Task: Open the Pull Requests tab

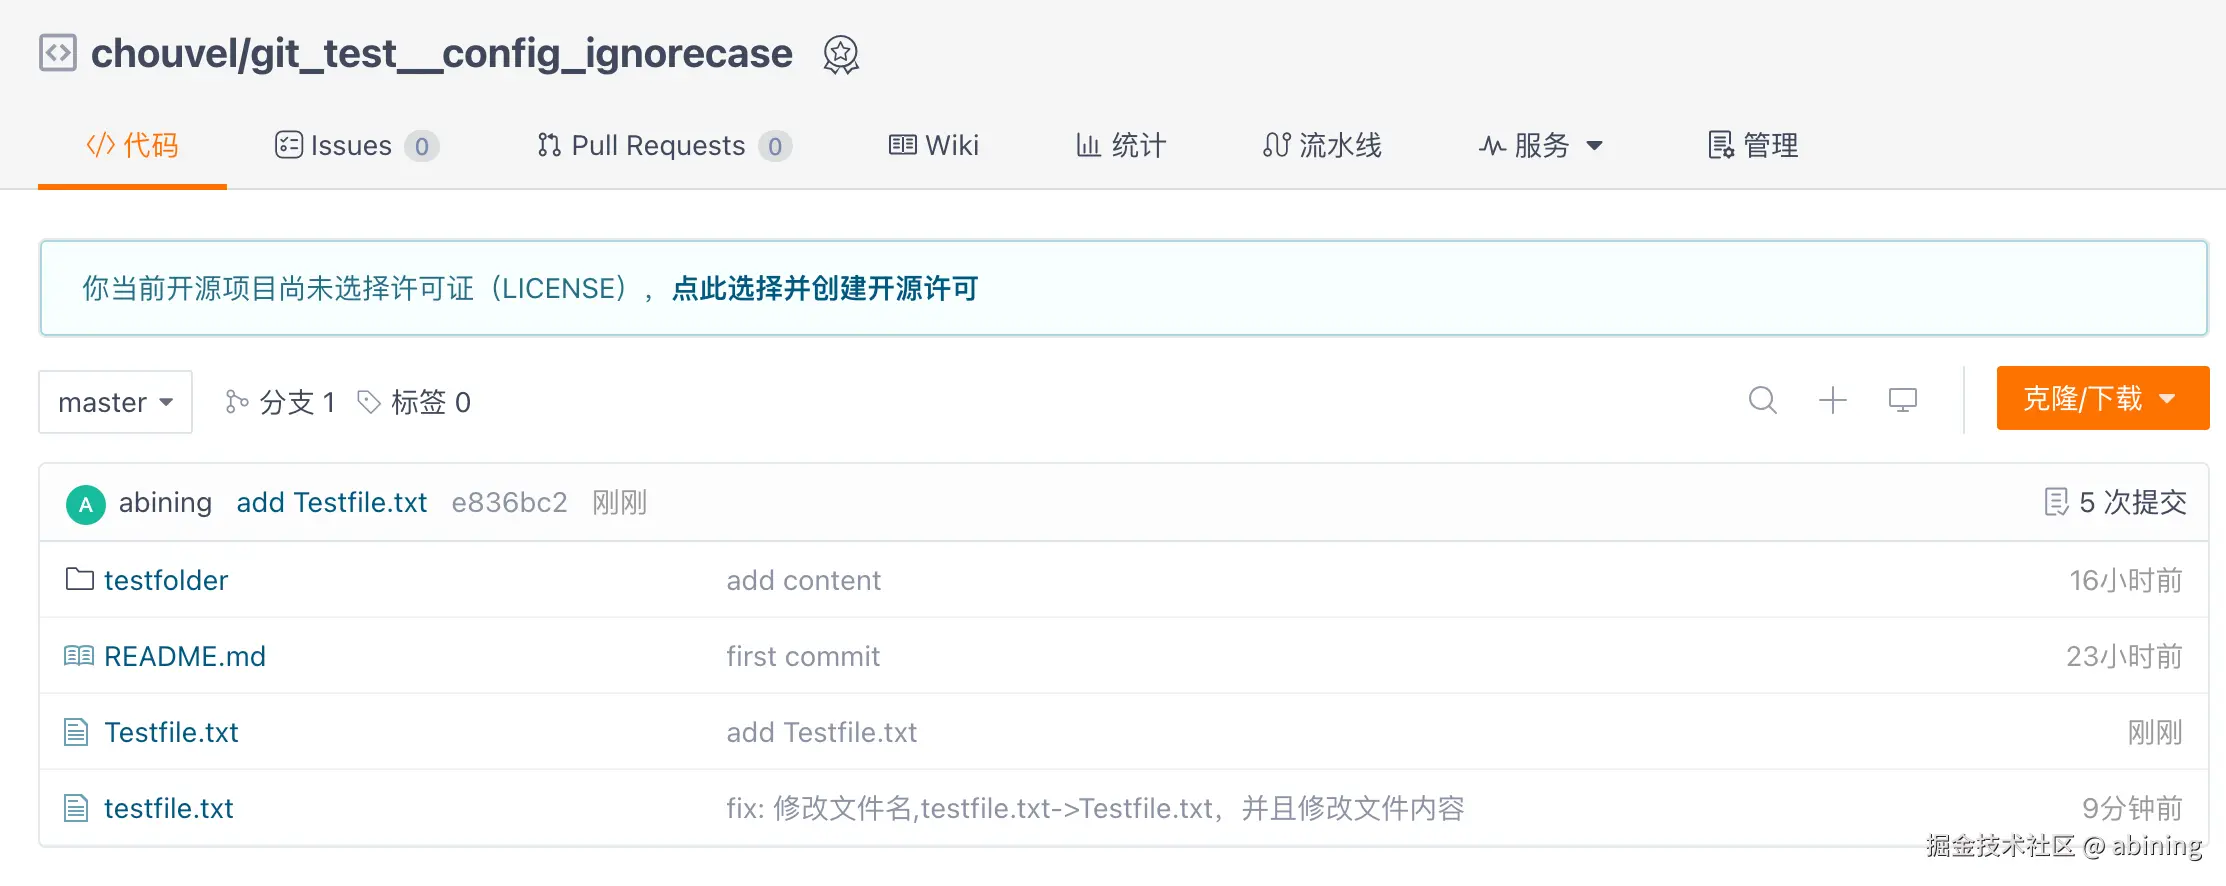Action: pyautogui.click(x=663, y=146)
